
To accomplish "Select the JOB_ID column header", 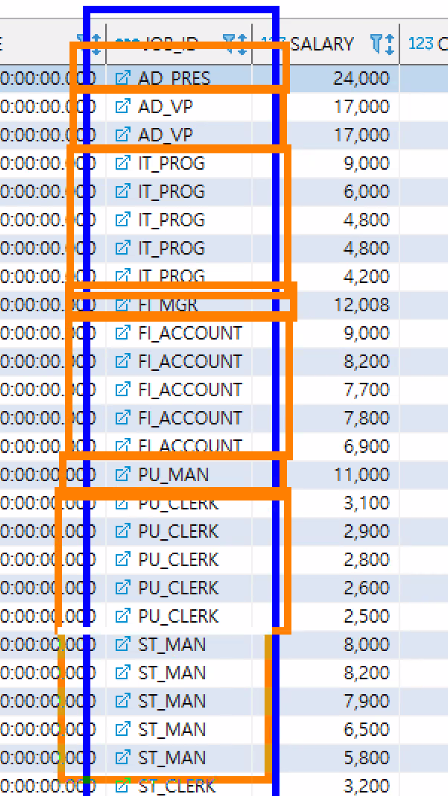I will pyautogui.click(x=179, y=44).
